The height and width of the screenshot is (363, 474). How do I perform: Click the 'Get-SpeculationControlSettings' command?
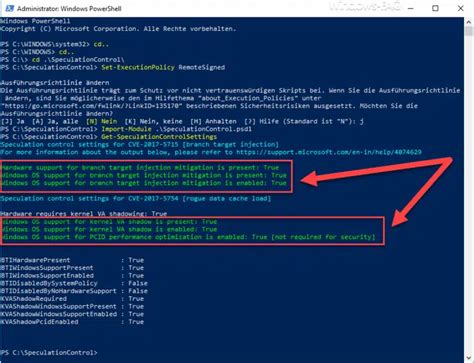pos(159,137)
